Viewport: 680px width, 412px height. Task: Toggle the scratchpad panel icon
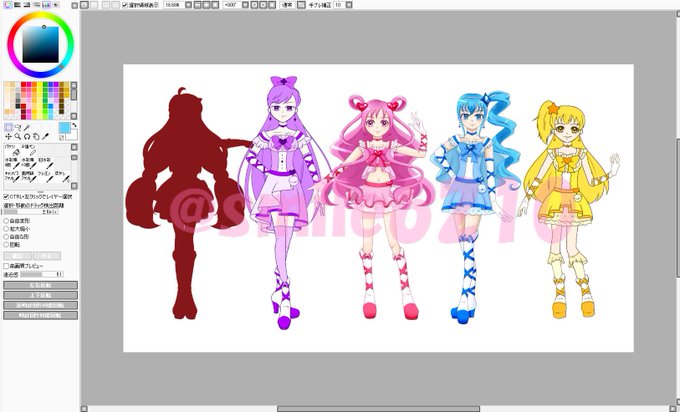[x=56, y=5]
